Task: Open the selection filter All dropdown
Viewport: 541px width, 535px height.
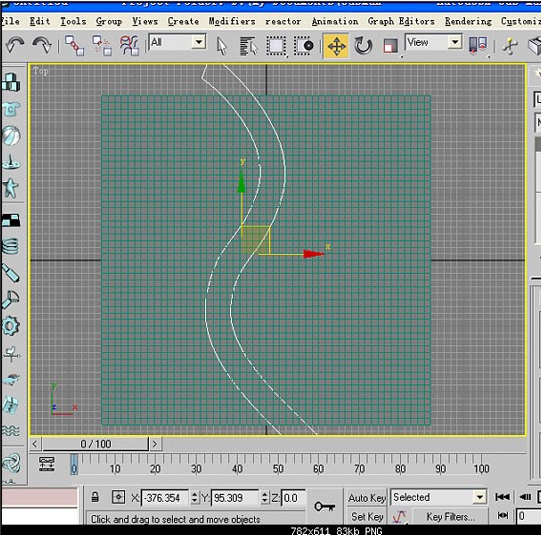Action: pos(177,42)
